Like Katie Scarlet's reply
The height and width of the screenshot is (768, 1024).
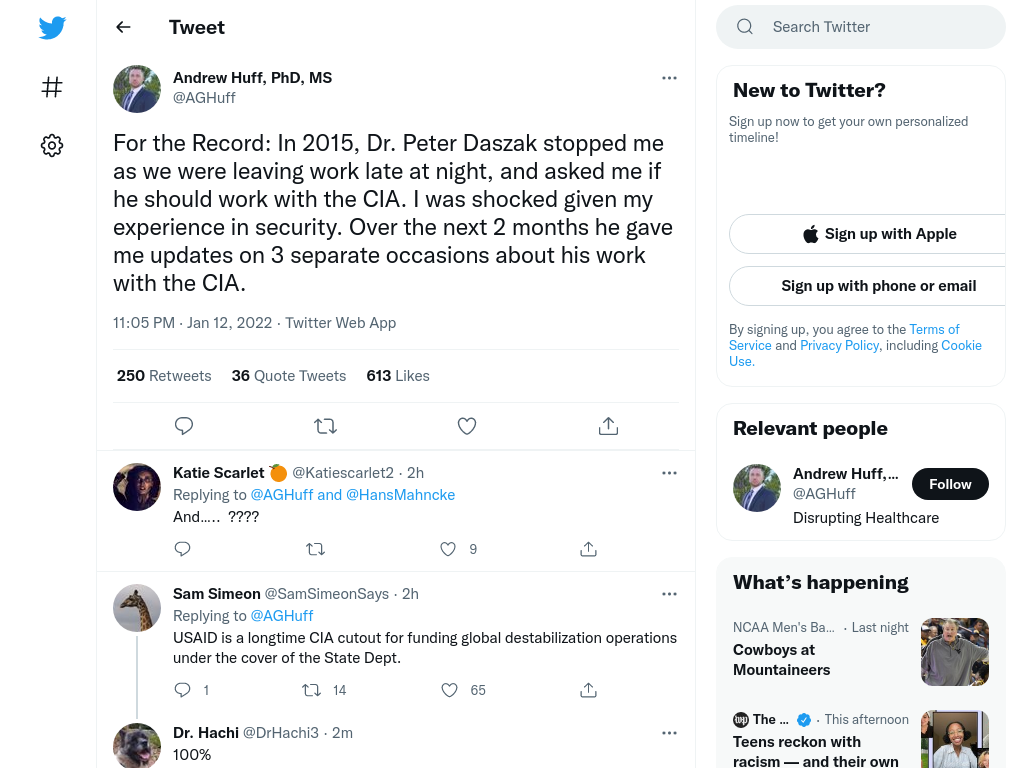coord(447,549)
